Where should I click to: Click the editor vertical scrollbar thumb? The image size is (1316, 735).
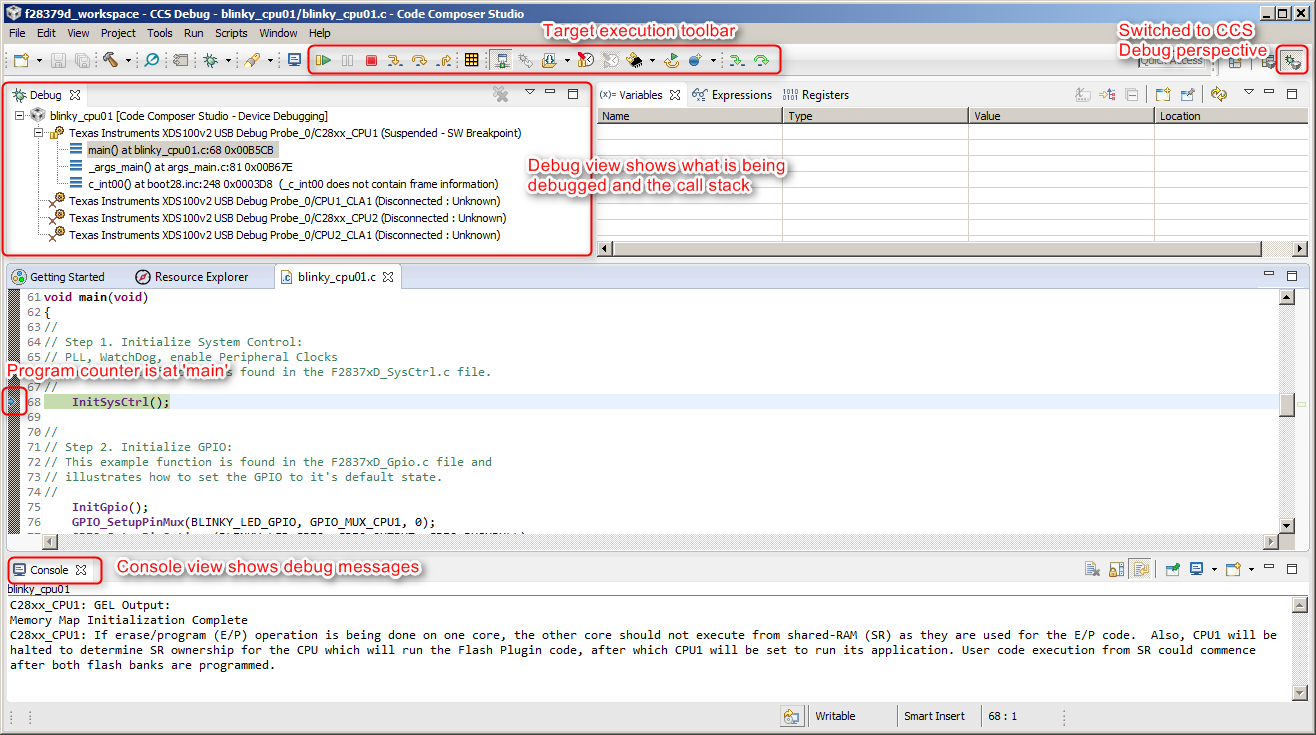pos(1288,404)
